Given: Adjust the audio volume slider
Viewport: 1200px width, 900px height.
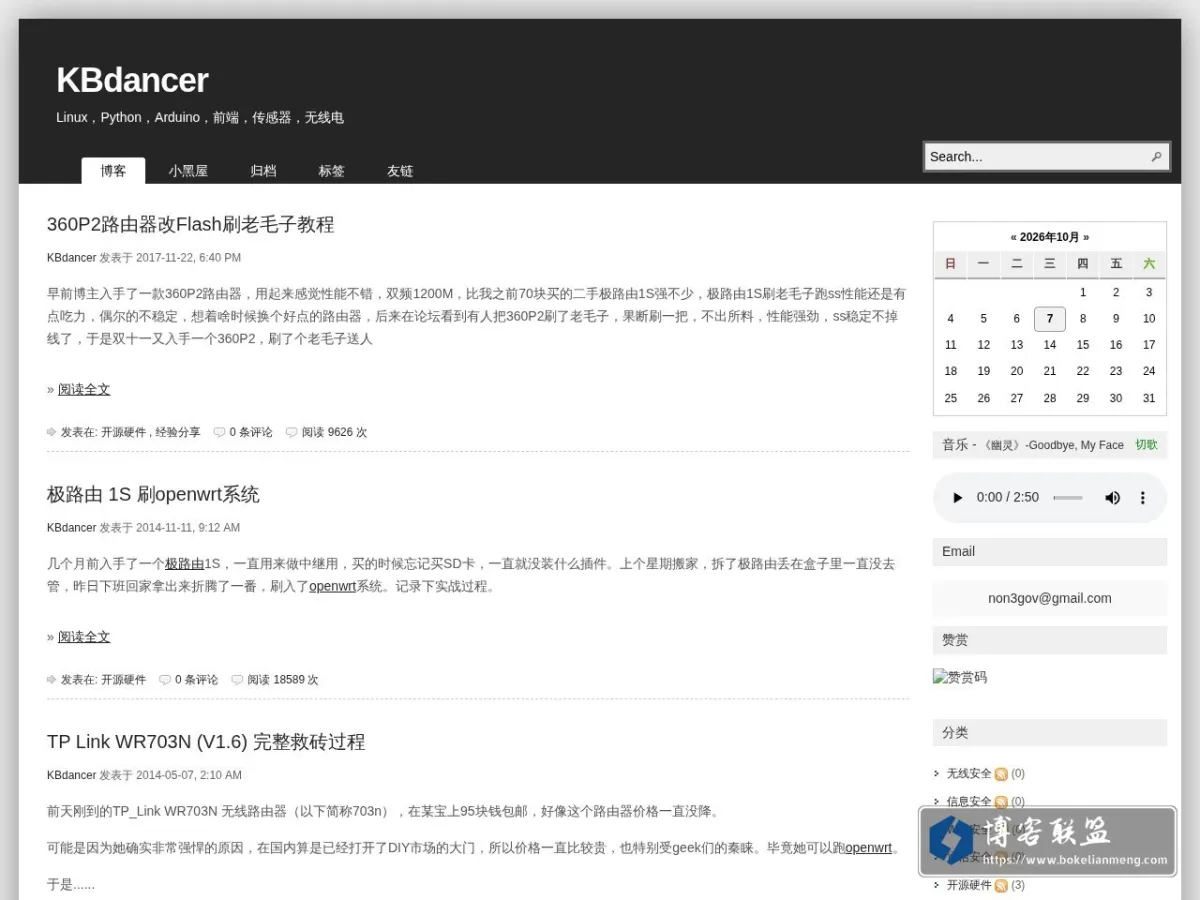Looking at the screenshot, I should [1068, 497].
